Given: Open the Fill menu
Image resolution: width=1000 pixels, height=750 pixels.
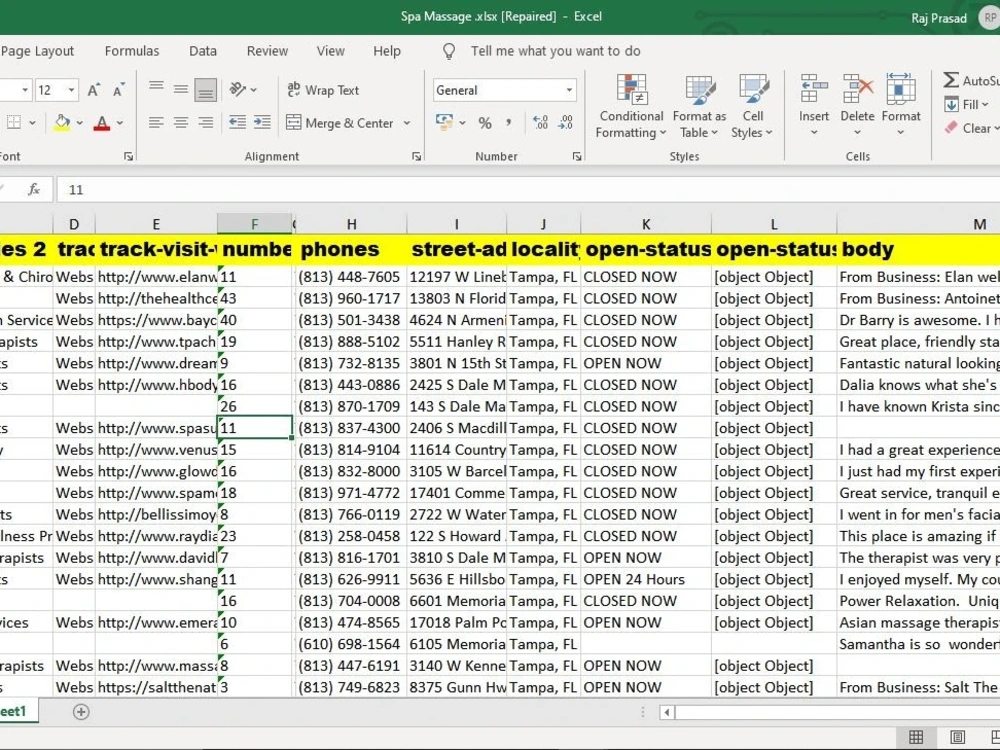Looking at the screenshot, I should pos(967,104).
